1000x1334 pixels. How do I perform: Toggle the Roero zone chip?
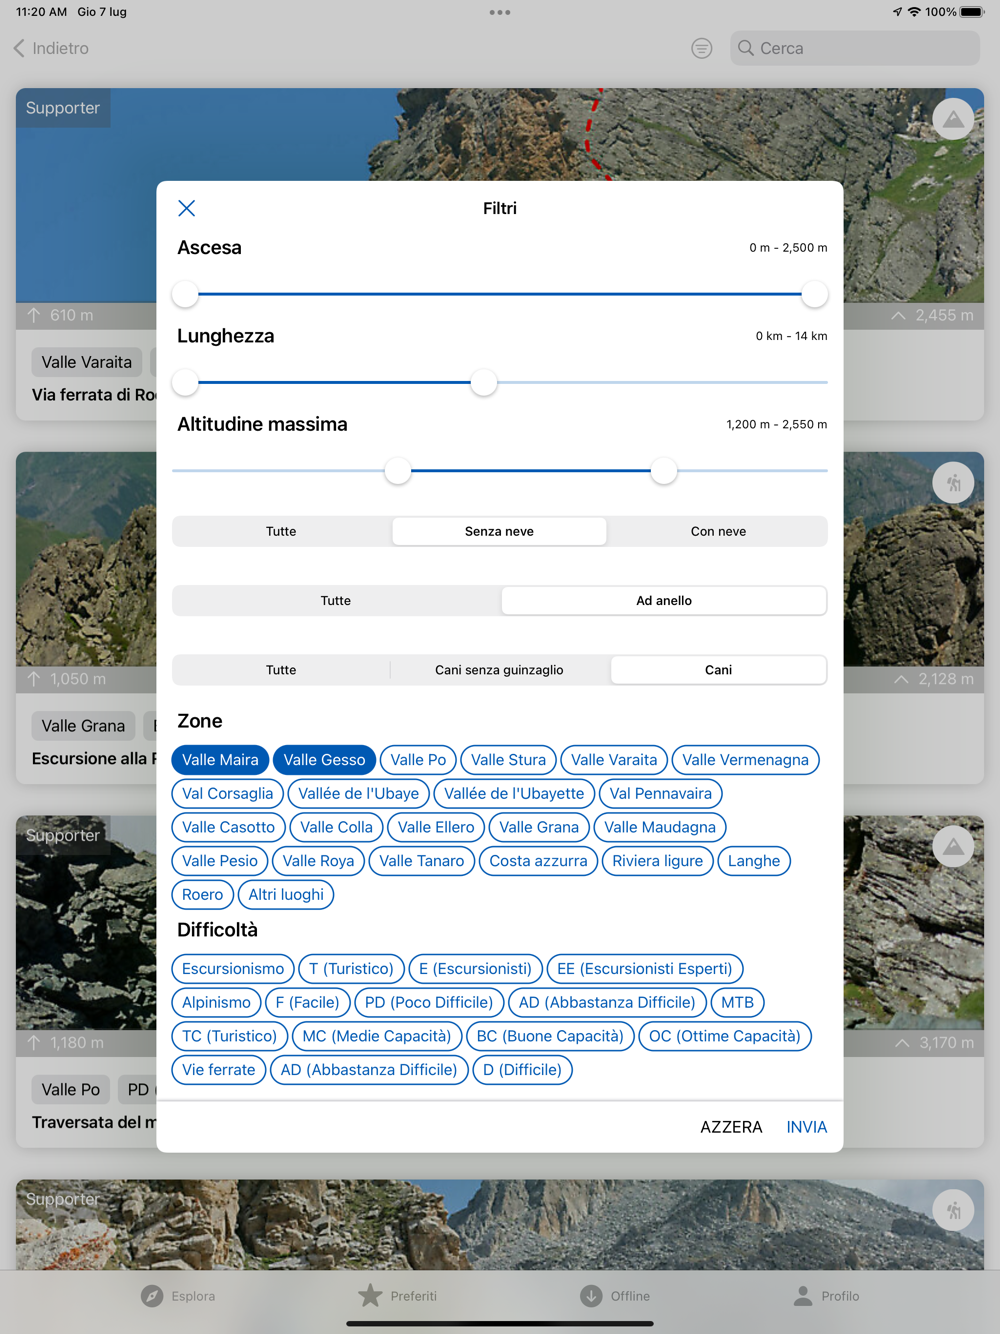[202, 895]
